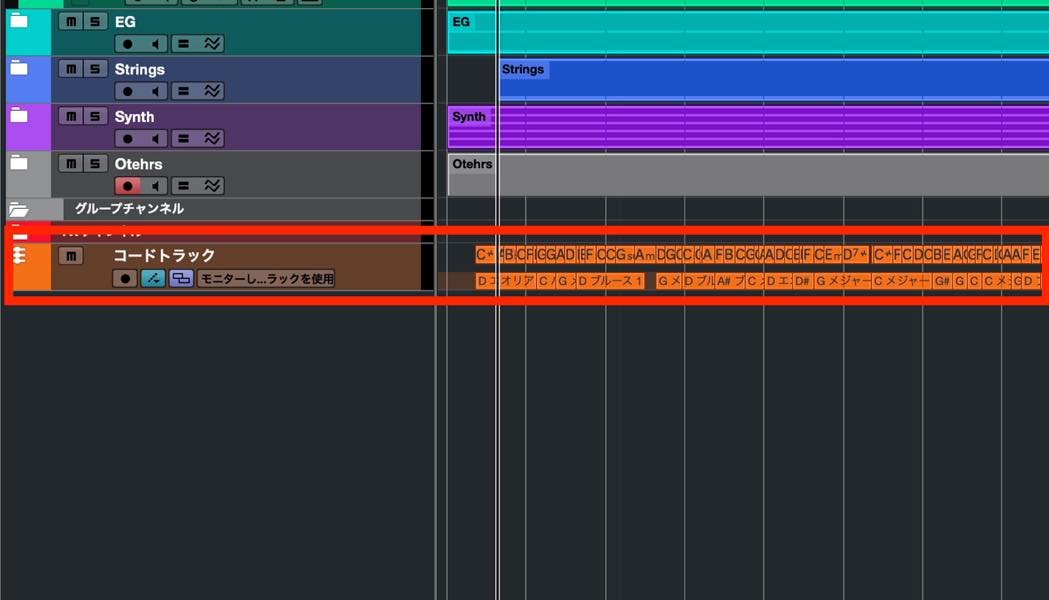The width and height of the screenshot is (1049, 600).
Task: Click the Synth track folder icon
Action: coord(19,115)
